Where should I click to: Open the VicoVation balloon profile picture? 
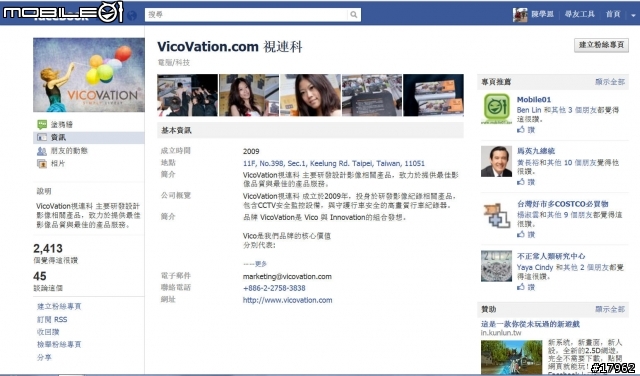(89, 75)
